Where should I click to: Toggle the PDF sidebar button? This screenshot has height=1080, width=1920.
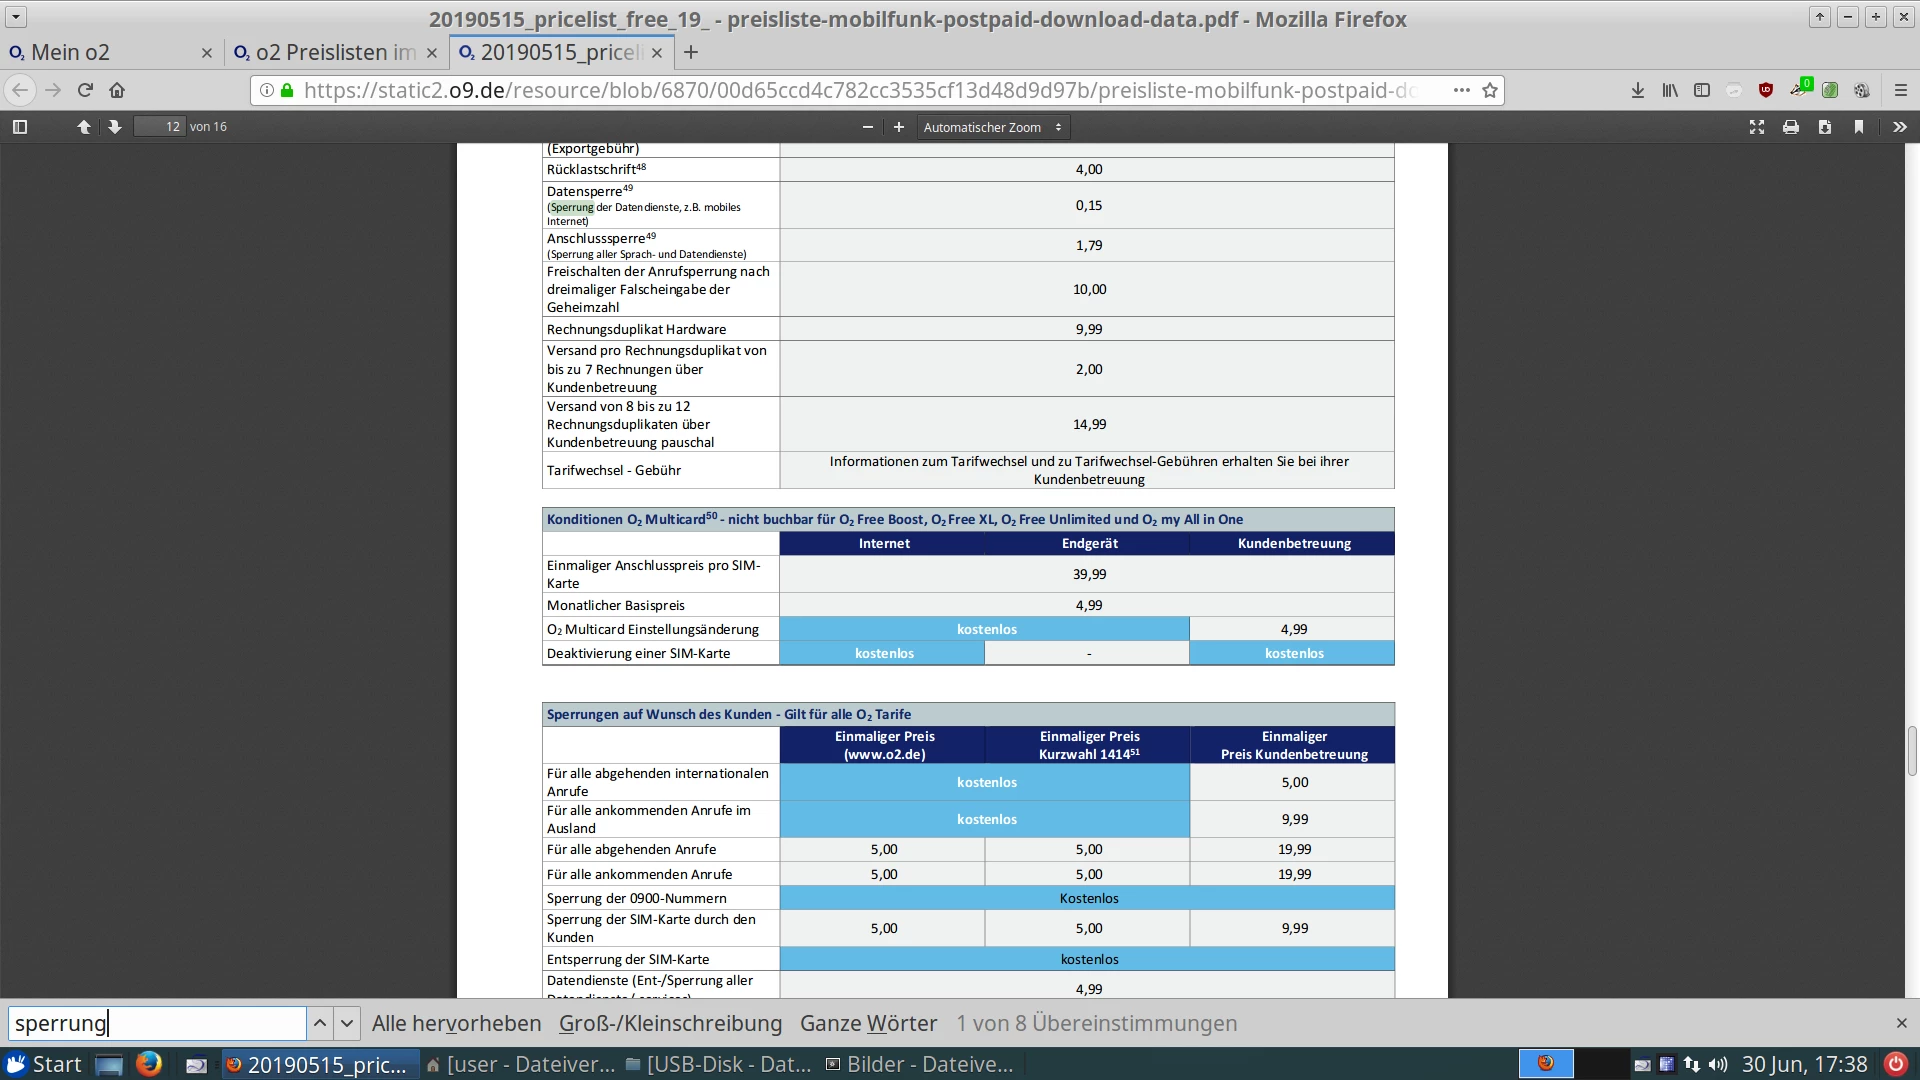20,127
